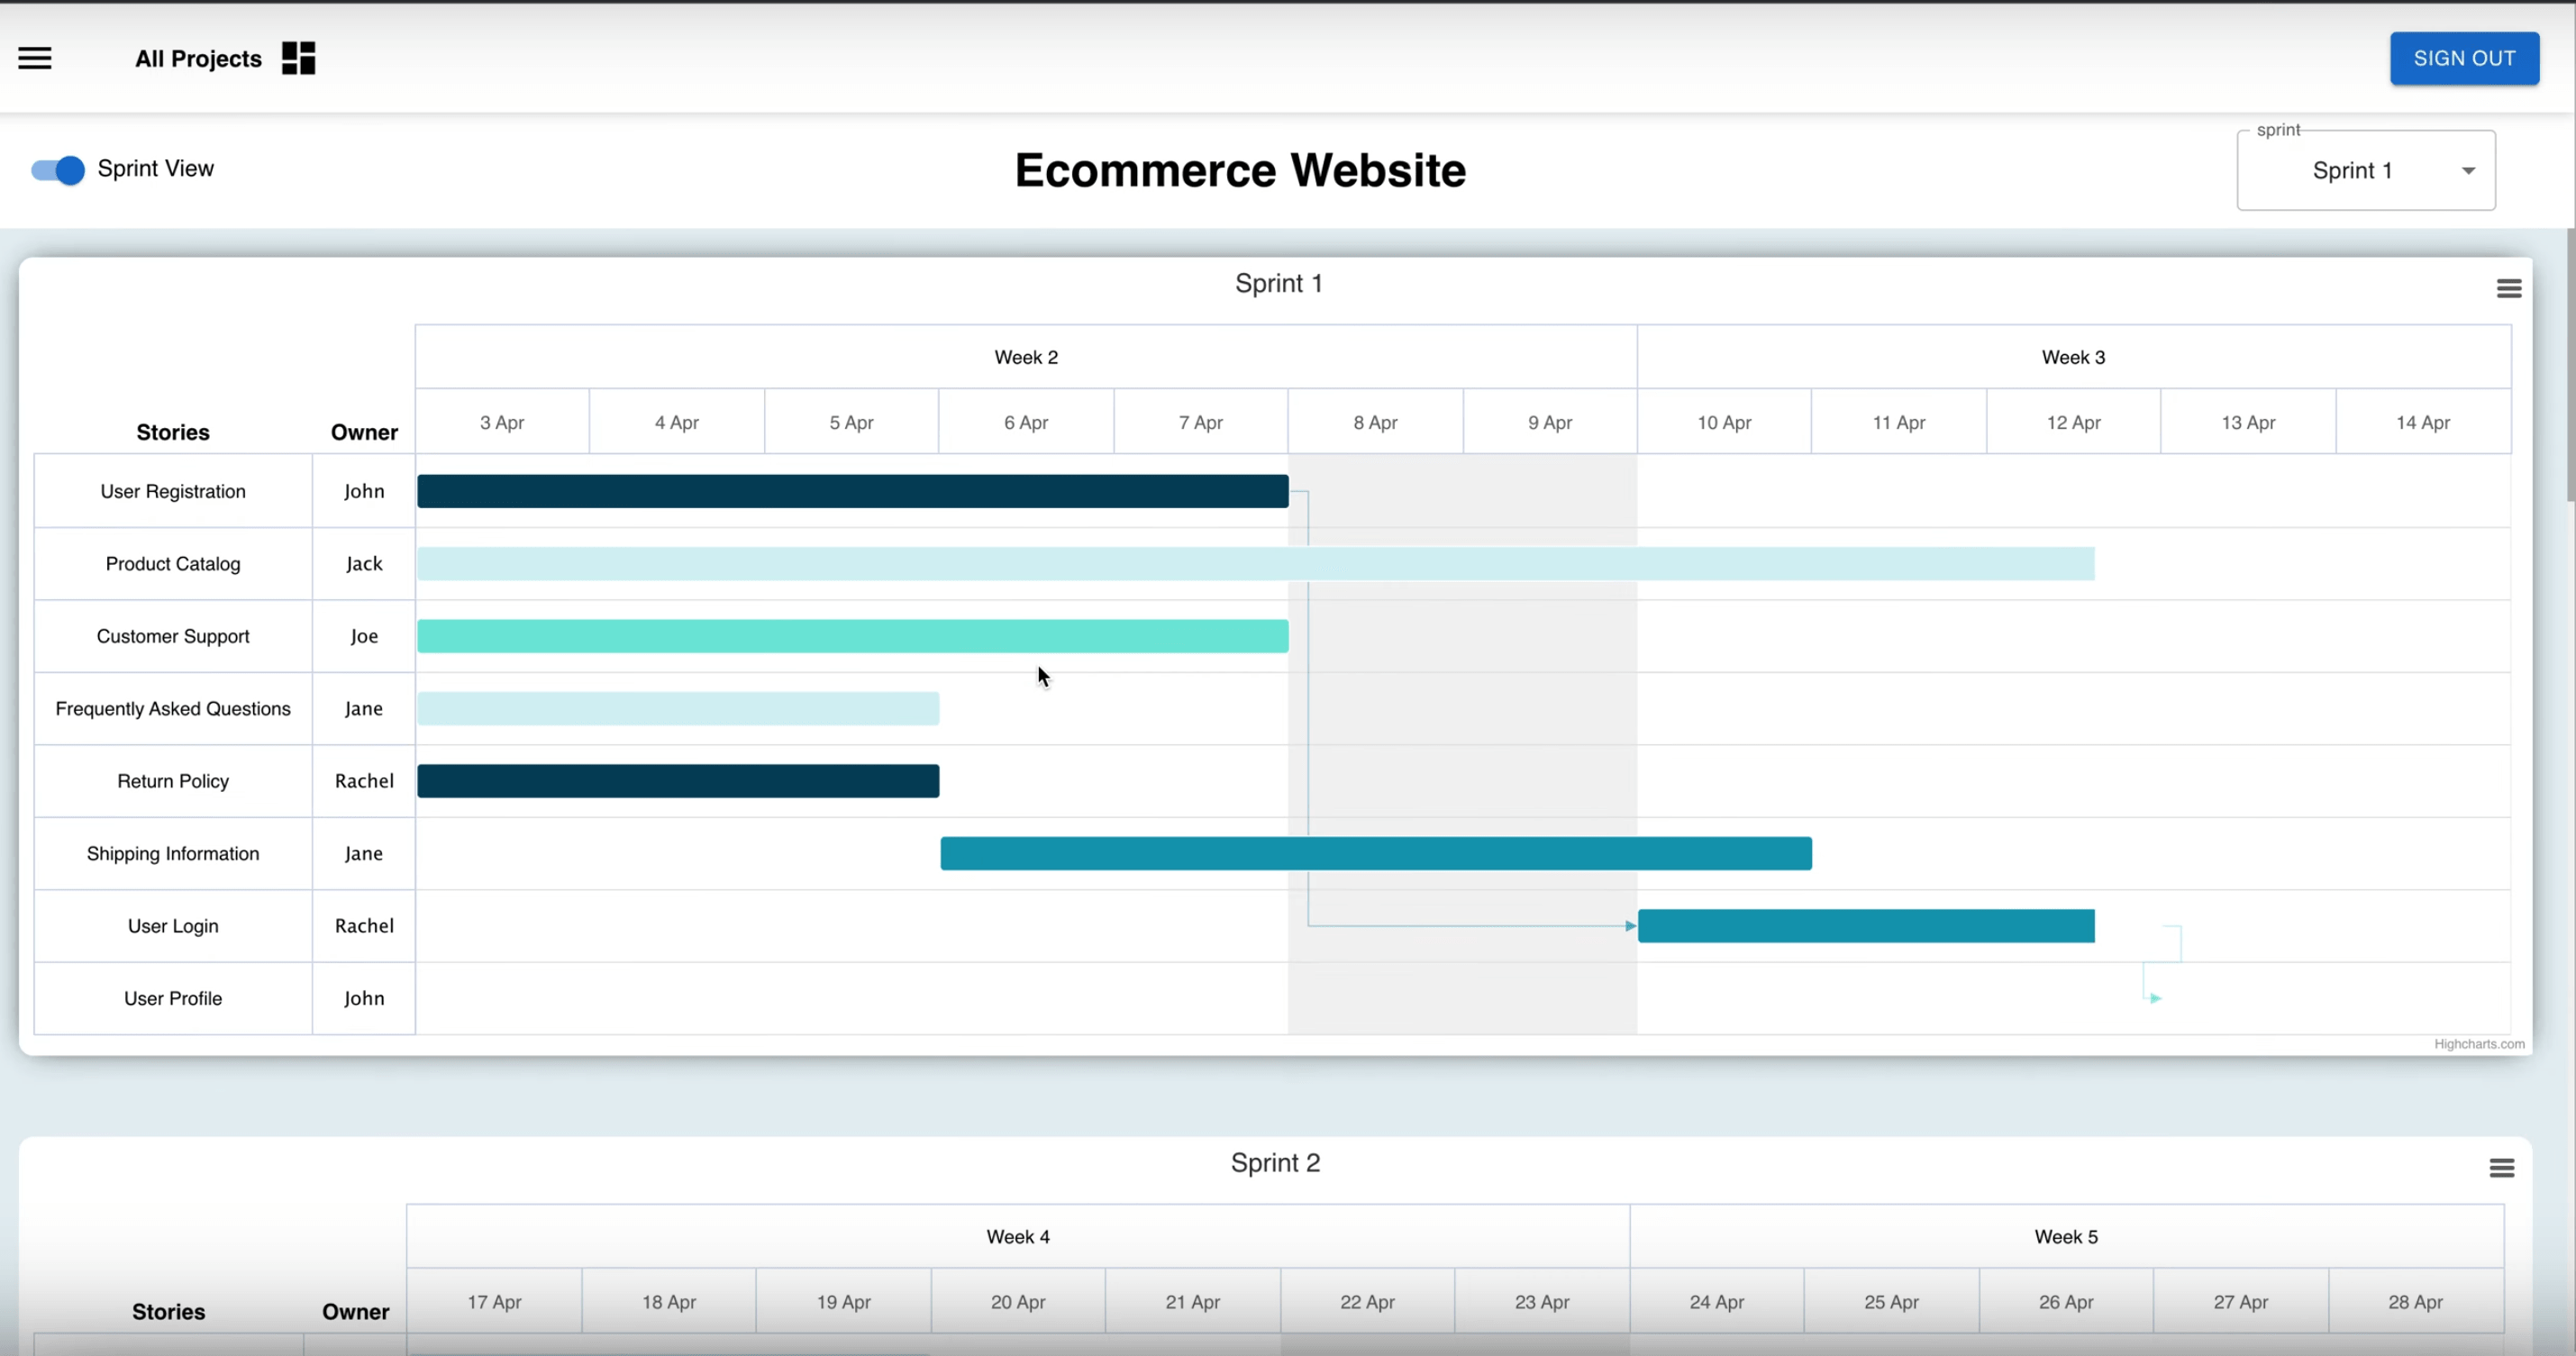Select the Return Policy task bar
The image size is (2576, 1356).
click(x=678, y=781)
